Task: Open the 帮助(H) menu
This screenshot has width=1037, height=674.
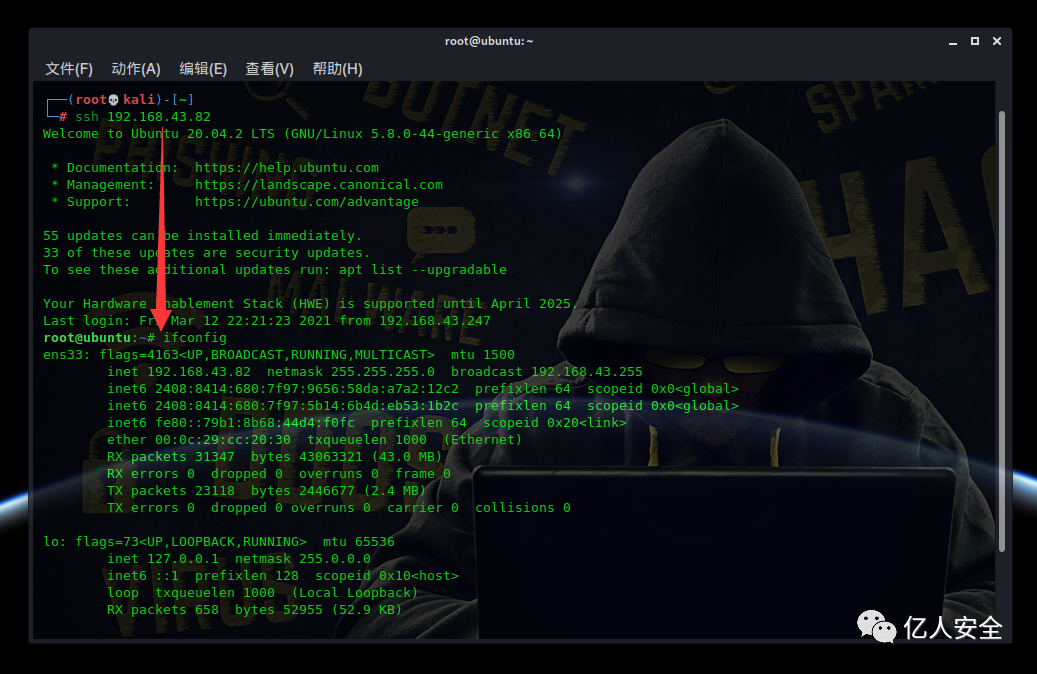Action: (337, 69)
